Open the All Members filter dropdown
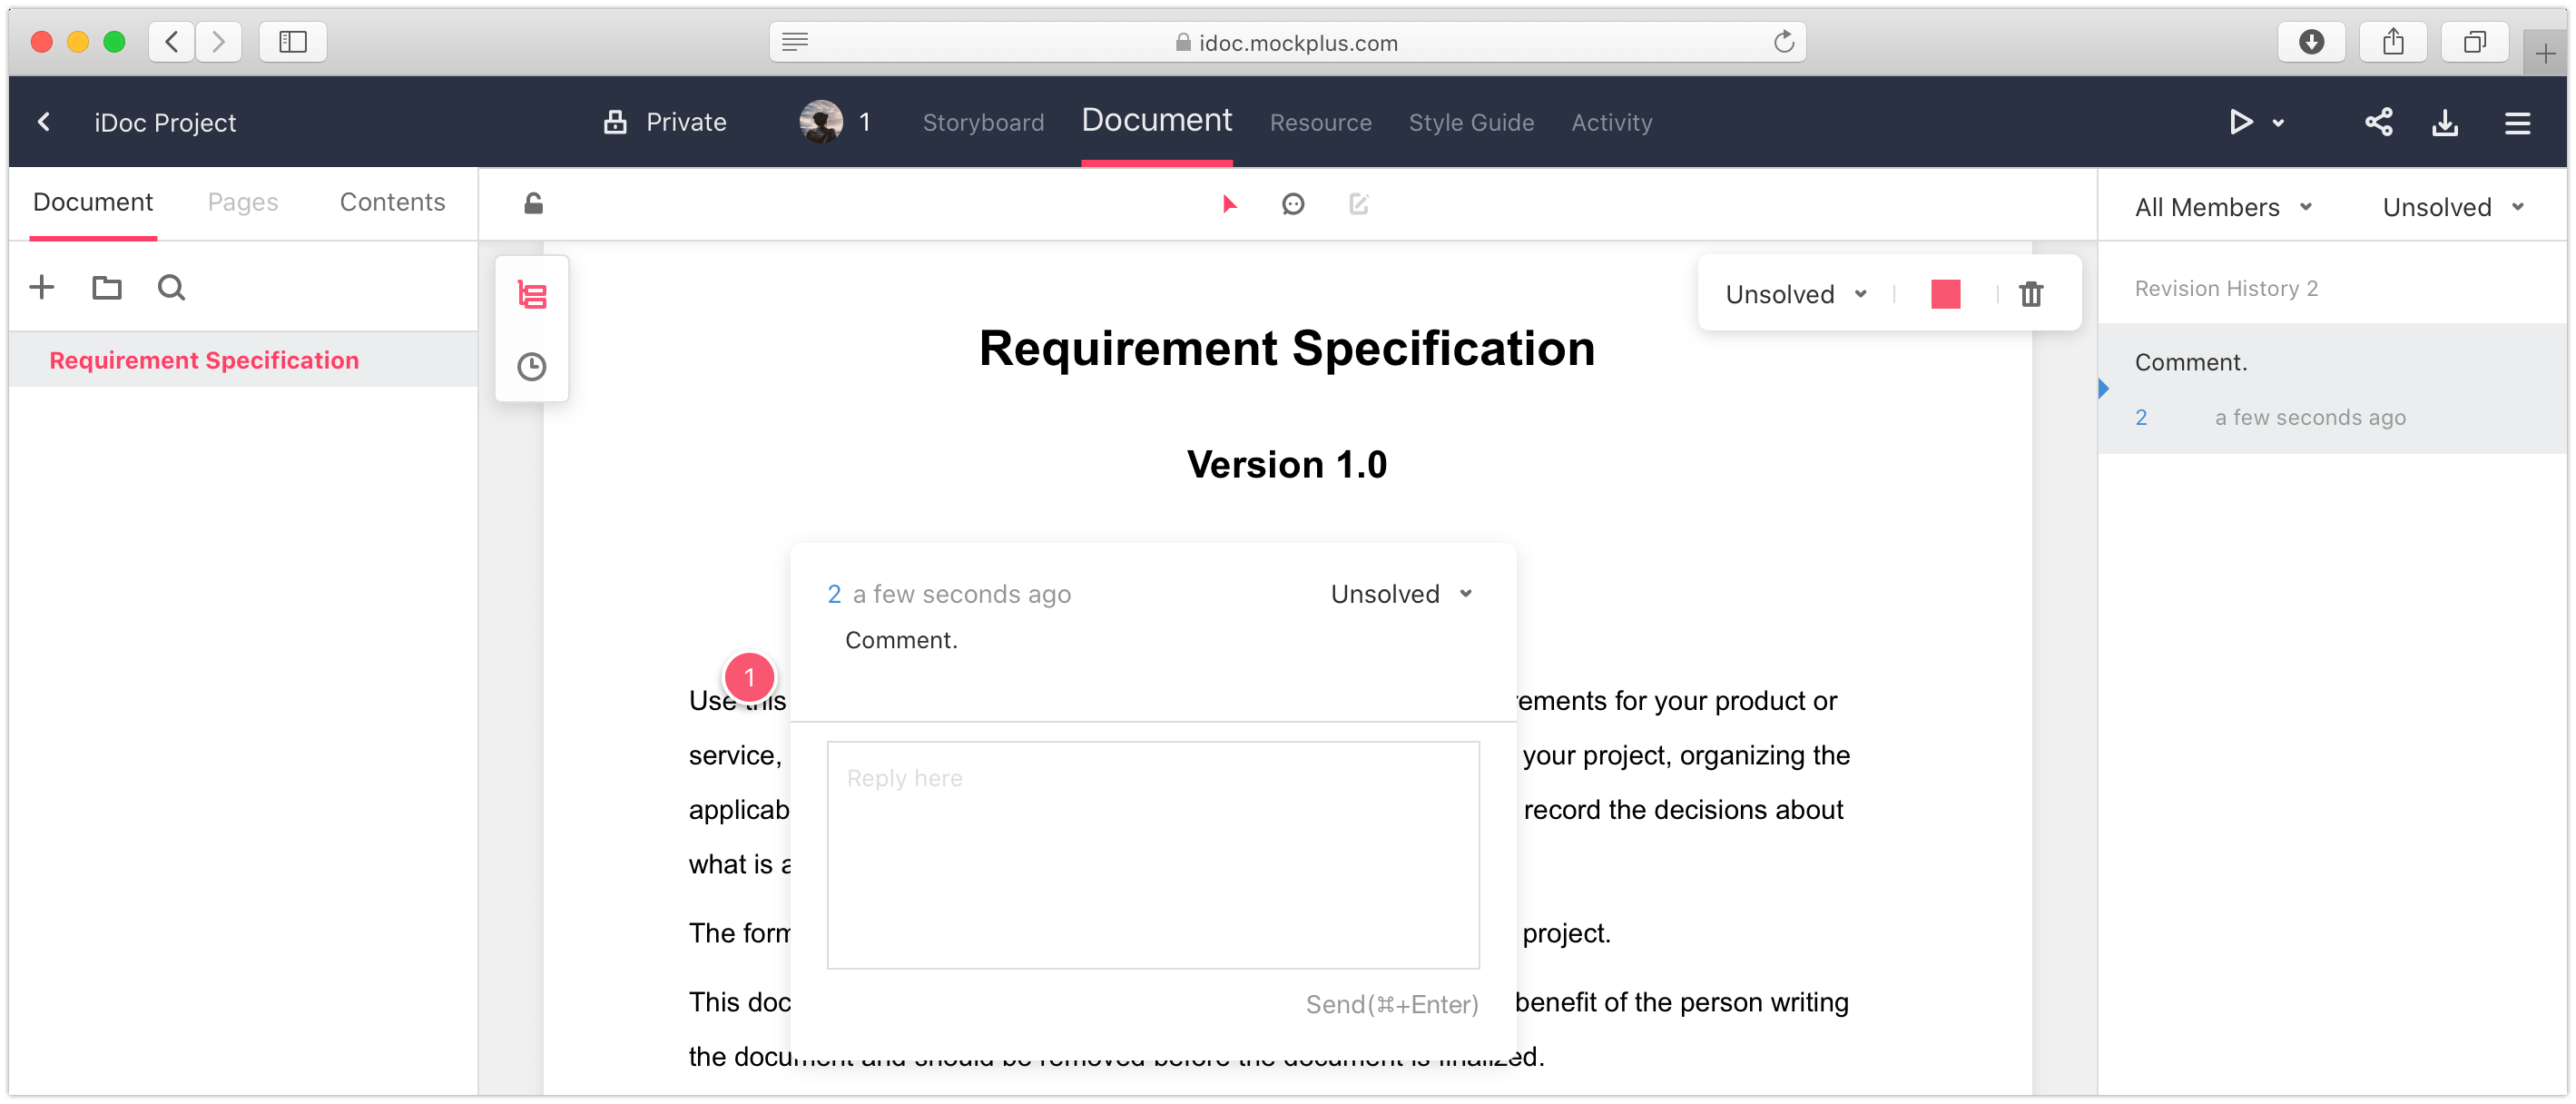Image resolution: width=2576 pixels, height=1104 pixels. [2224, 207]
